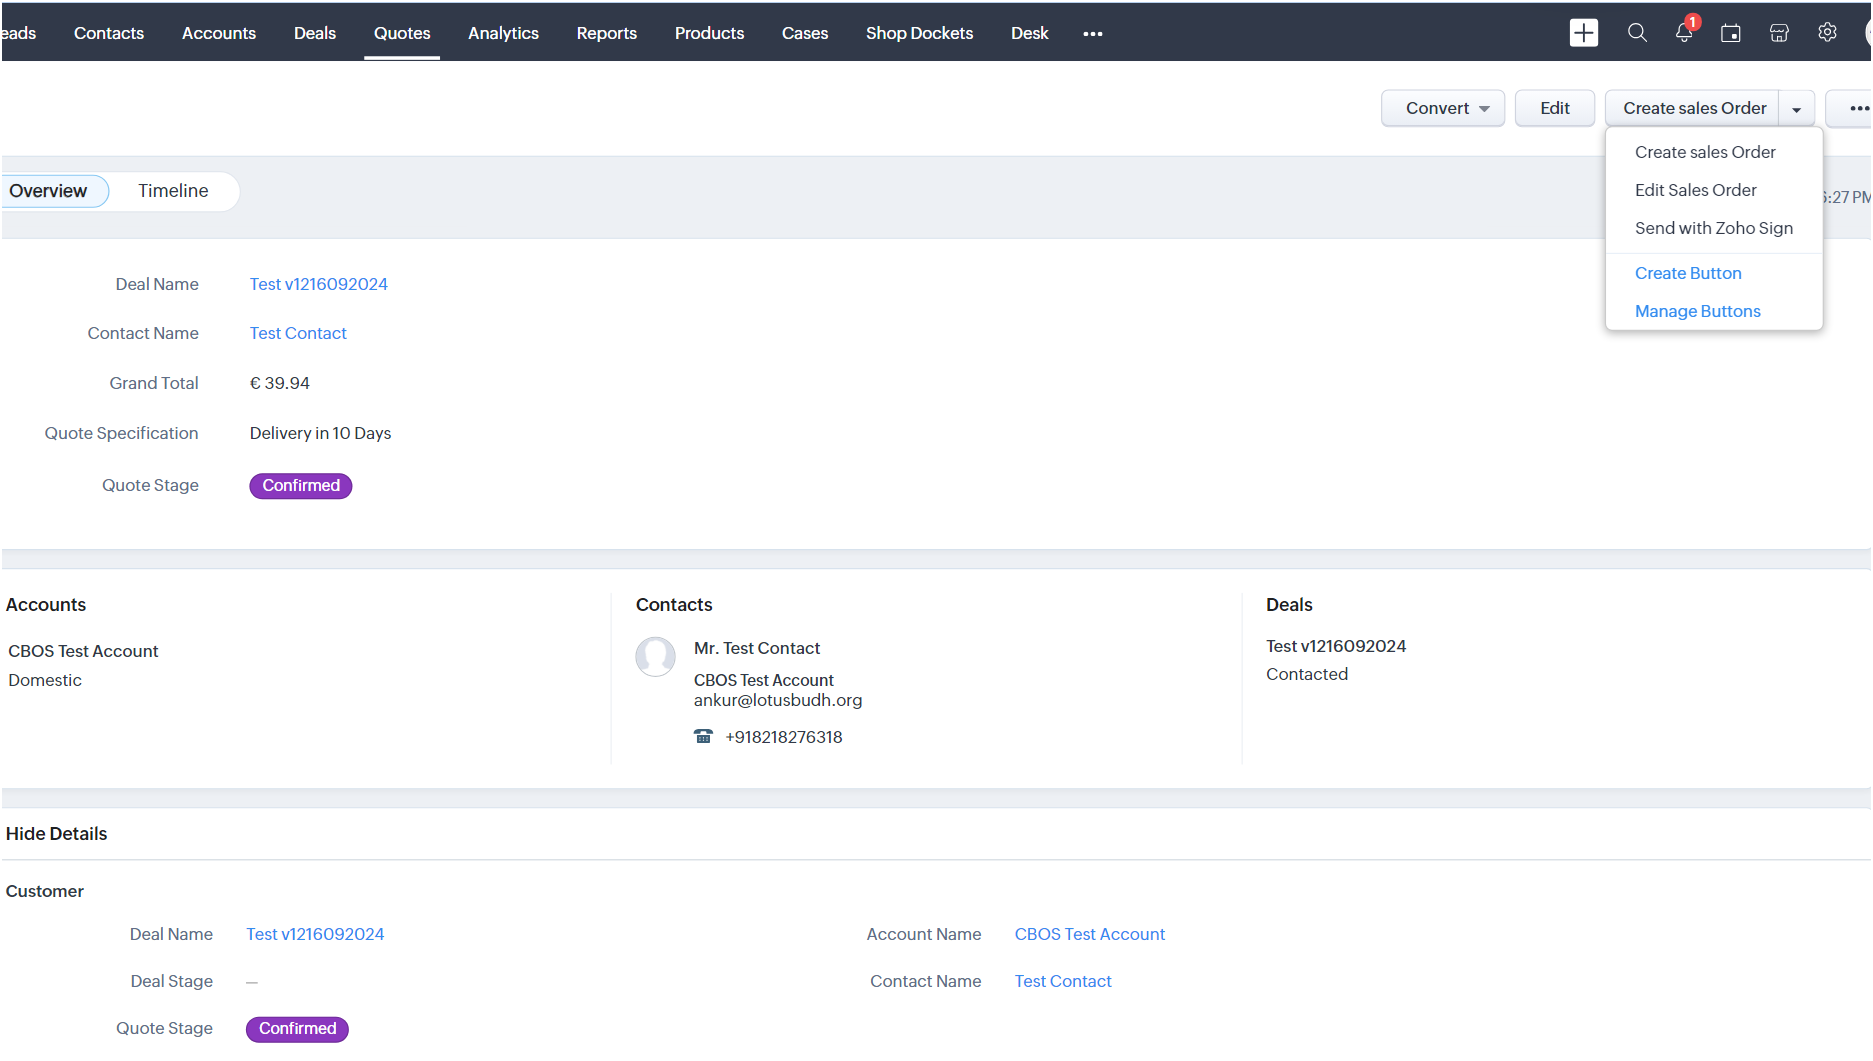1873x1061 pixels.
Task: Switch to the Overview view
Action: (48, 191)
